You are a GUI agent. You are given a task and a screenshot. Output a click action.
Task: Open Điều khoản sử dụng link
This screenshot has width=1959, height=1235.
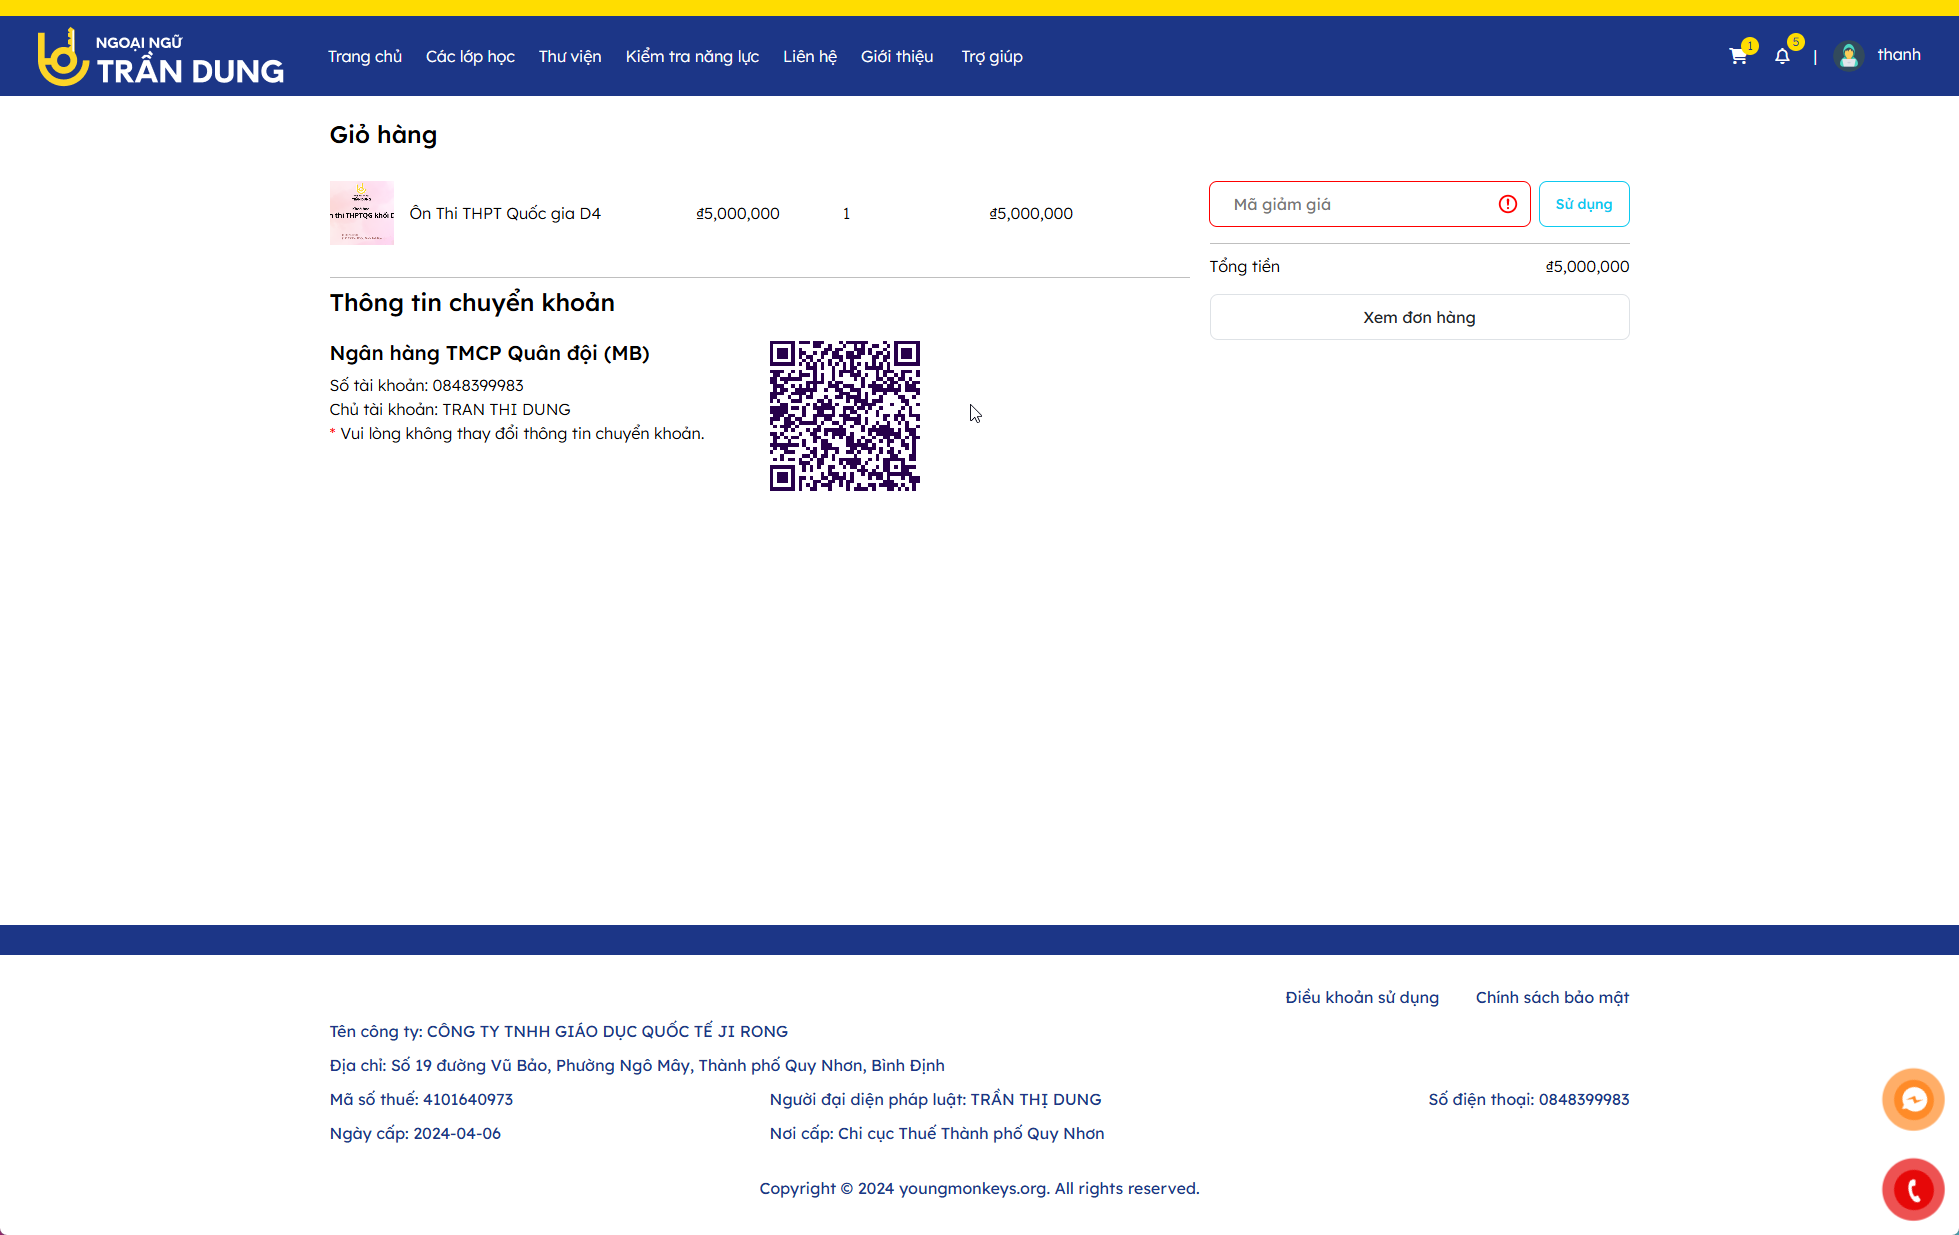(x=1362, y=997)
